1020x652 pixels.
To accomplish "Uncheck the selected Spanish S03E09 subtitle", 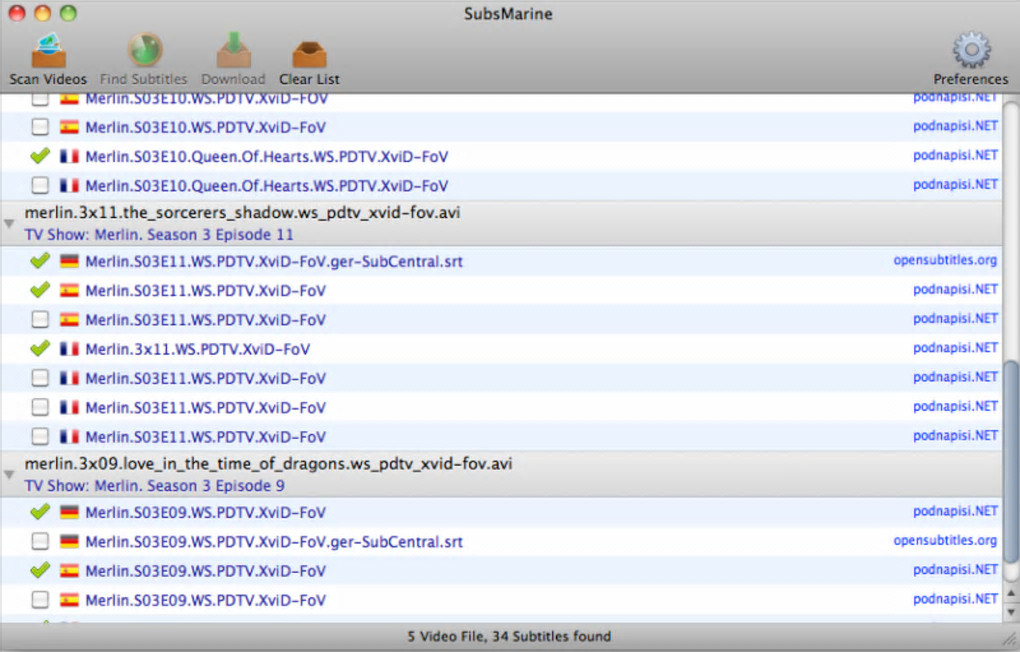I will (40, 571).
